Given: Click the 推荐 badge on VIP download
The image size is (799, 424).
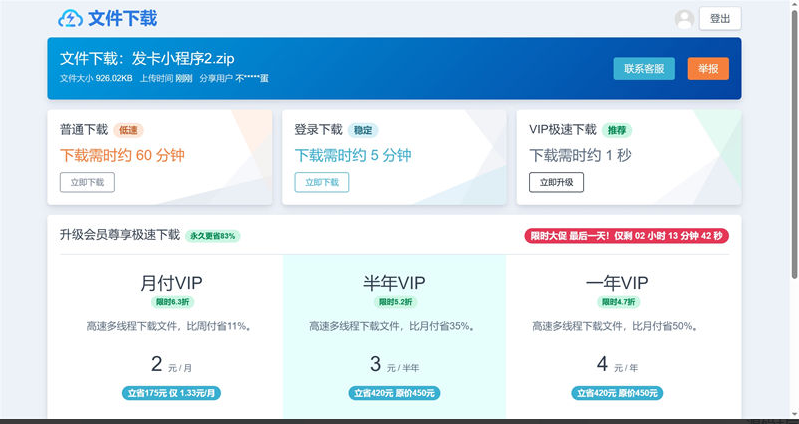Looking at the screenshot, I should tap(618, 130).
